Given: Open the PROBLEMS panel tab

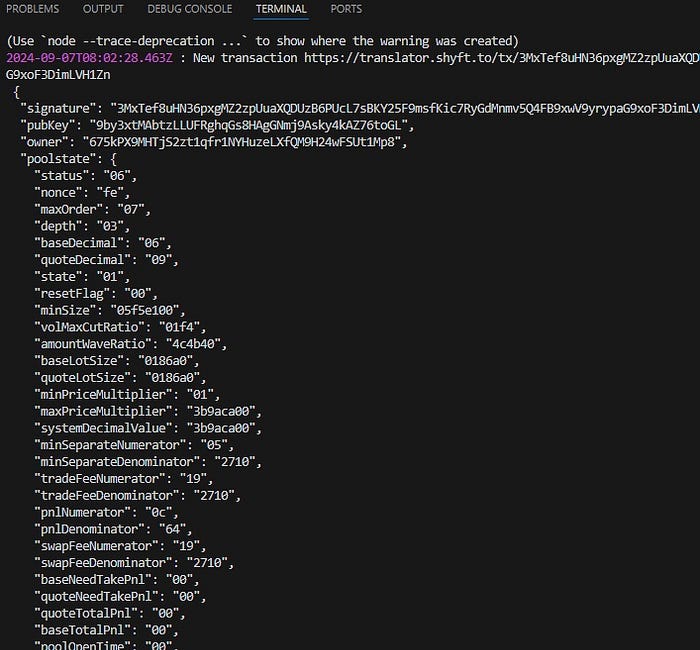Looking at the screenshot, I should click(32, 9).
